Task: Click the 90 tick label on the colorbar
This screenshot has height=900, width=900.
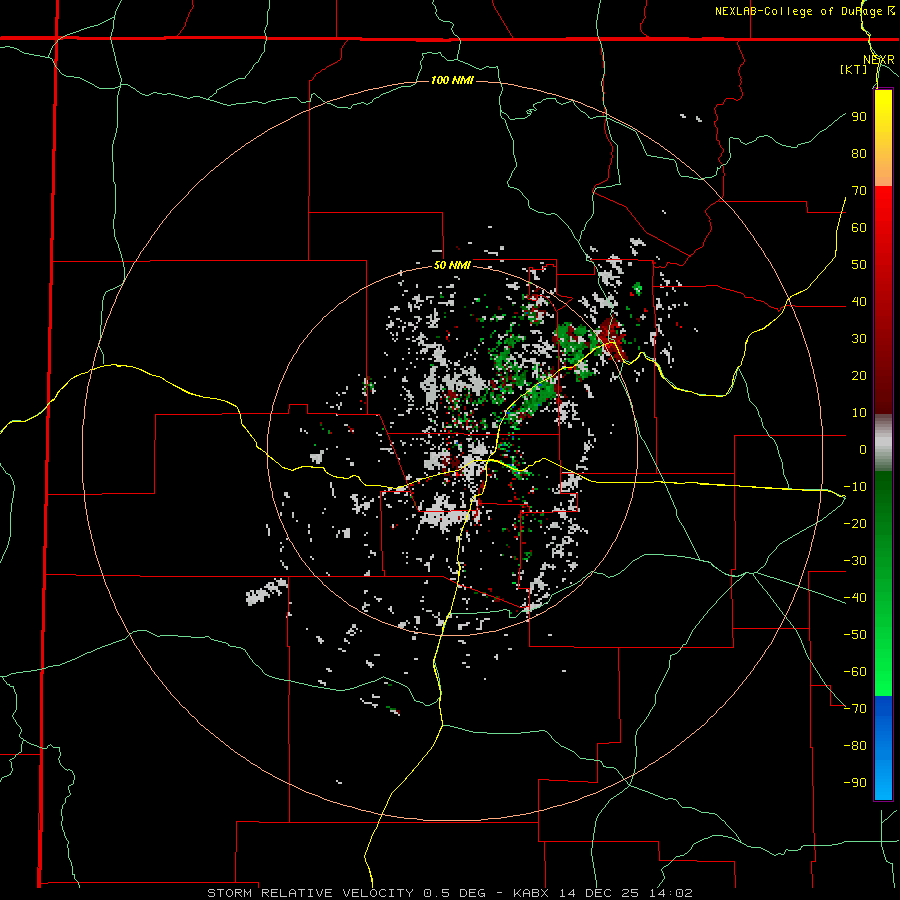Action: click(x=859, y=117)
